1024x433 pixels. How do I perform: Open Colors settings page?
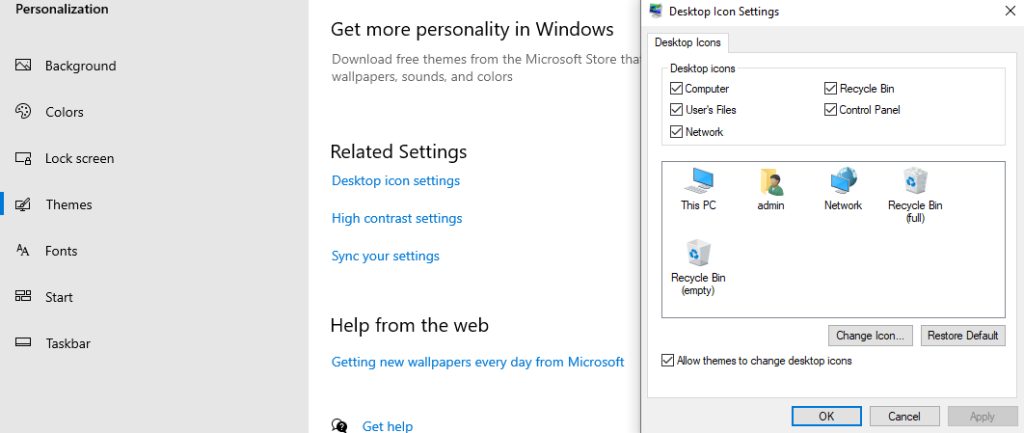pos(65,112)
